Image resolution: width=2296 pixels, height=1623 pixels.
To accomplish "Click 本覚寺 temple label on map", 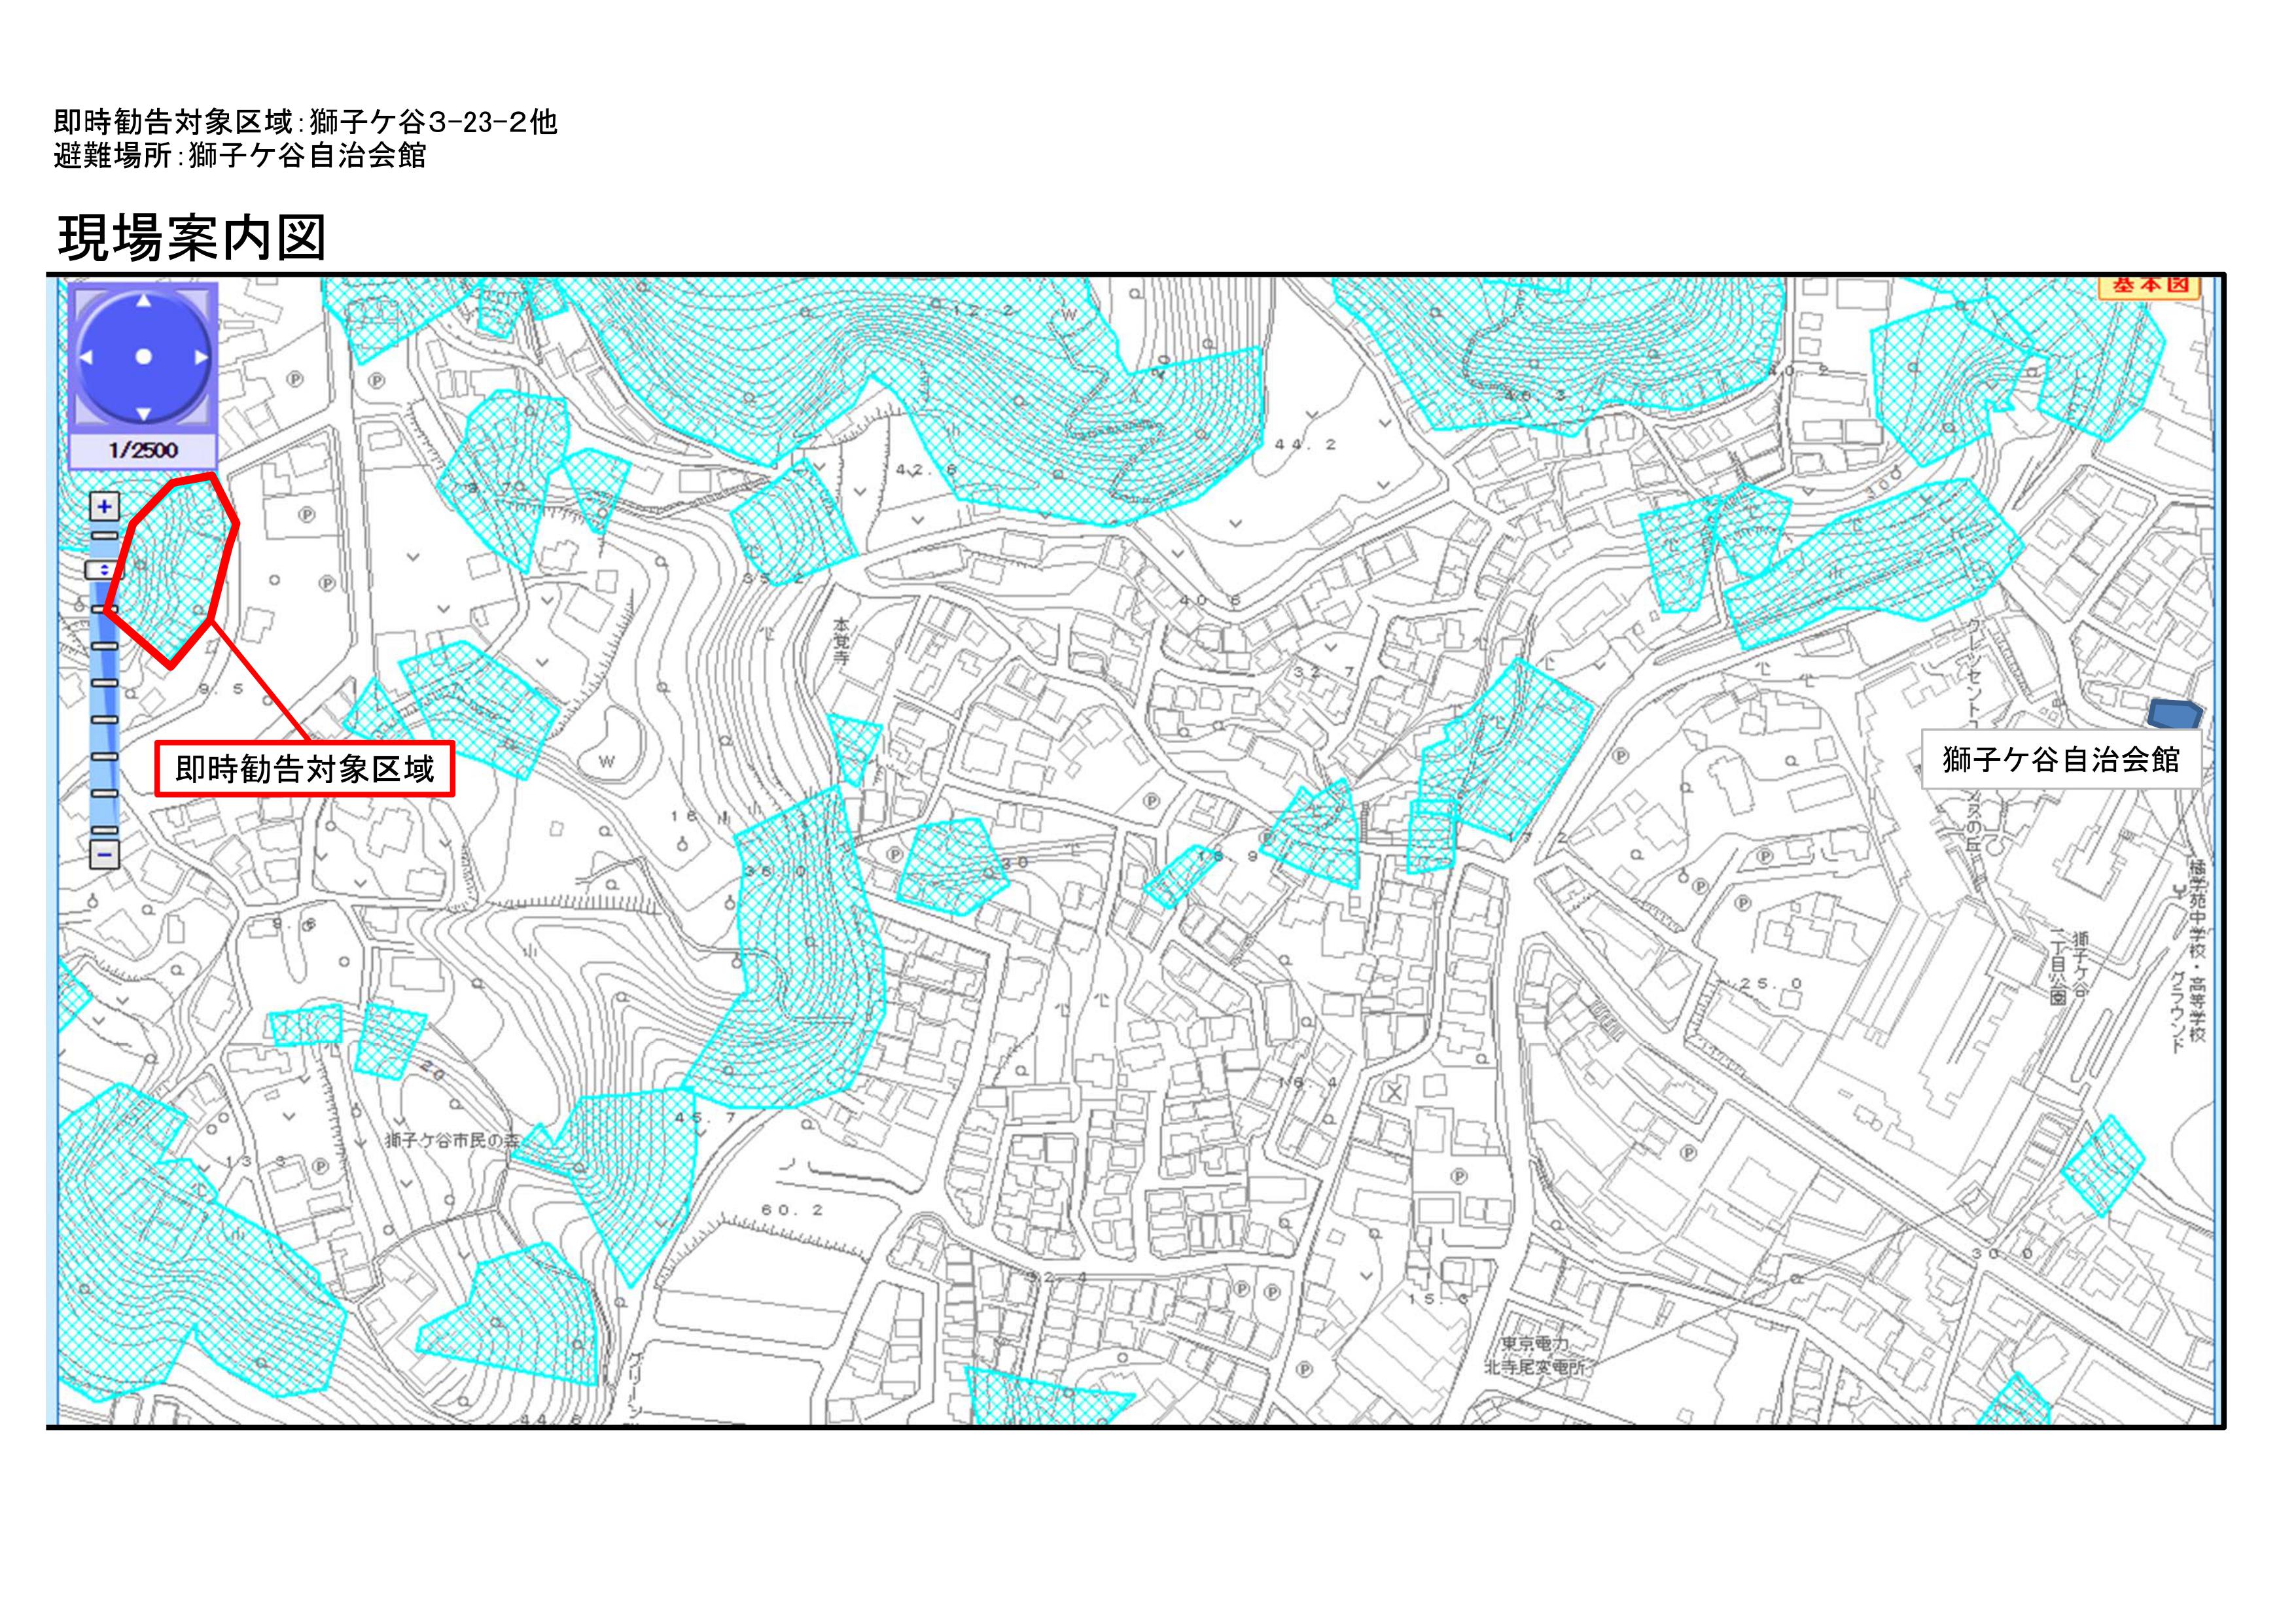I will [x=841, y=641].
